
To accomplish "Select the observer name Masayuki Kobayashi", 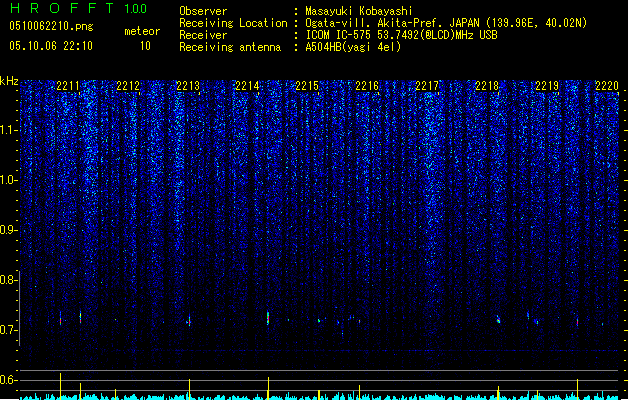I will pyautogui.click(x=358, y=11).
